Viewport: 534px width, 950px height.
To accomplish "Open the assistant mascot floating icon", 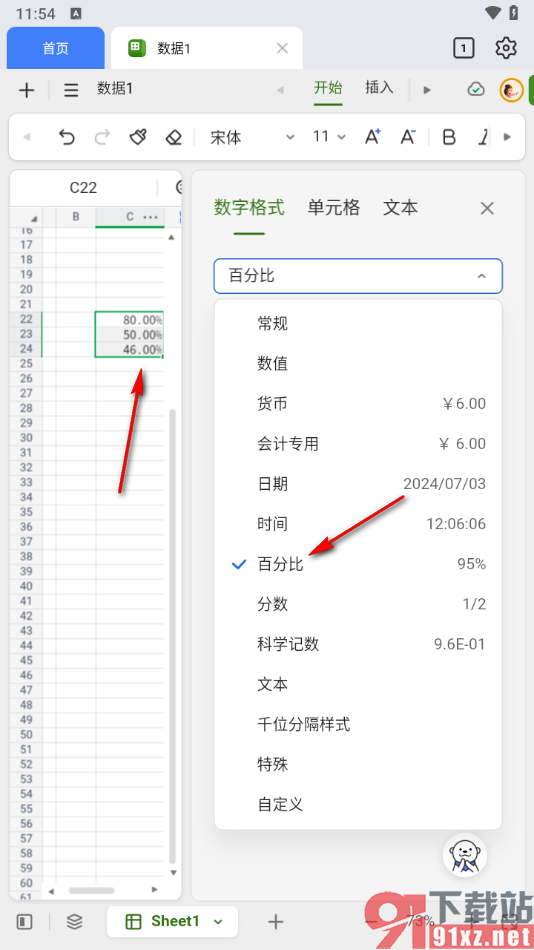I will click(x=465, y=854).
